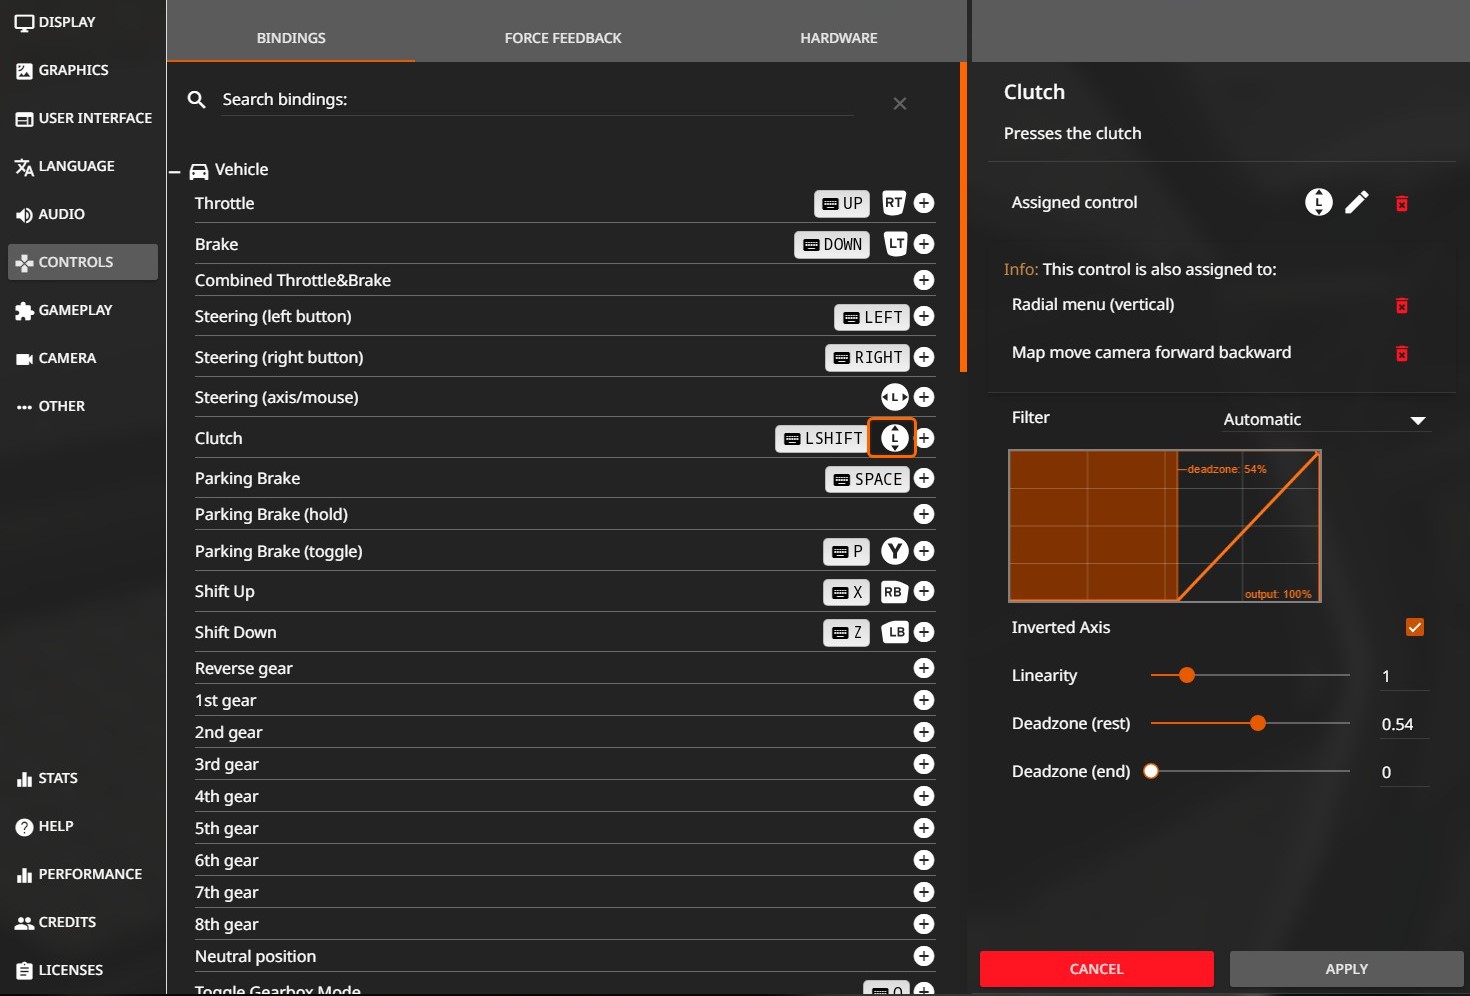1470x996 pixels.
Task: Click the search magnifier icon
Action: tap(197, 100)
